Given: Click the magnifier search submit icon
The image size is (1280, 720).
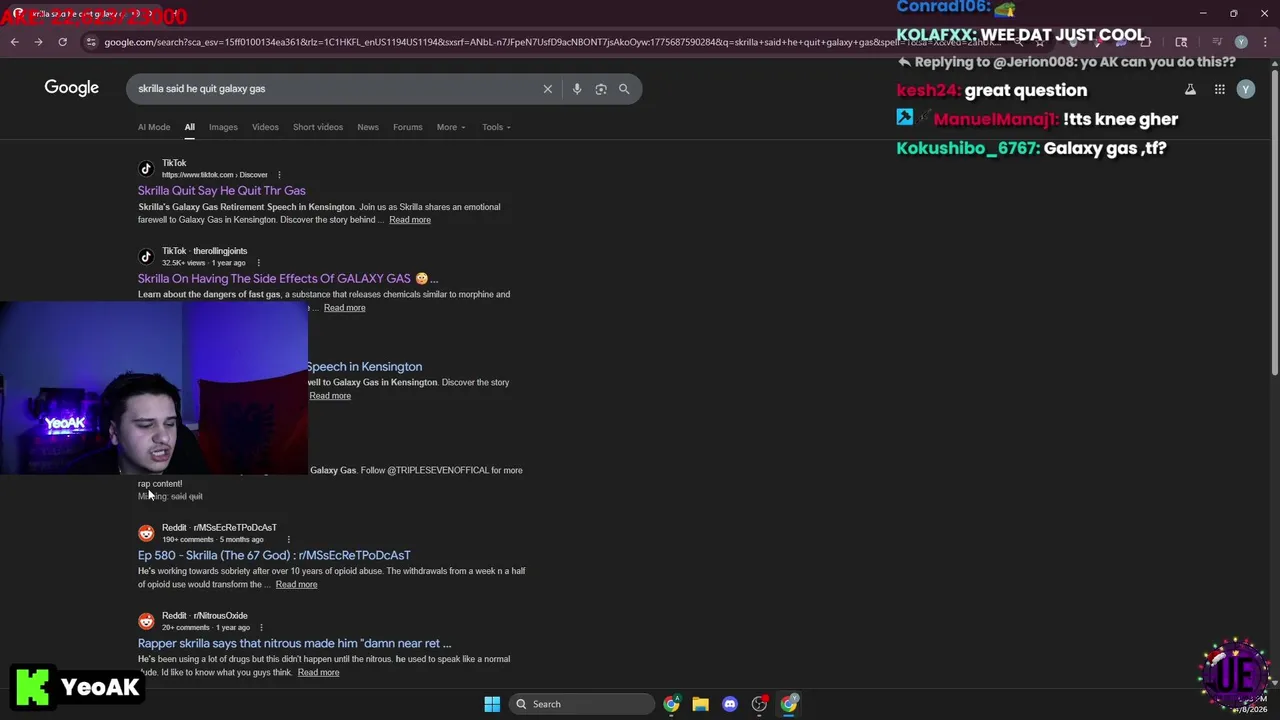Looking at the screenshot, I should [x=624, y=89].
